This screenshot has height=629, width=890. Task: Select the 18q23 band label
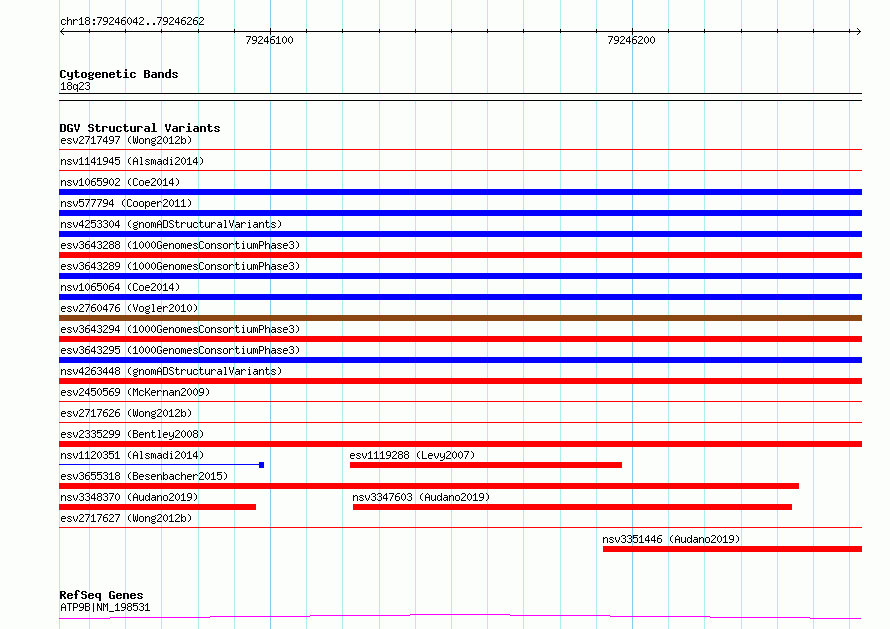pyautogui.click(x=75, y=86)
